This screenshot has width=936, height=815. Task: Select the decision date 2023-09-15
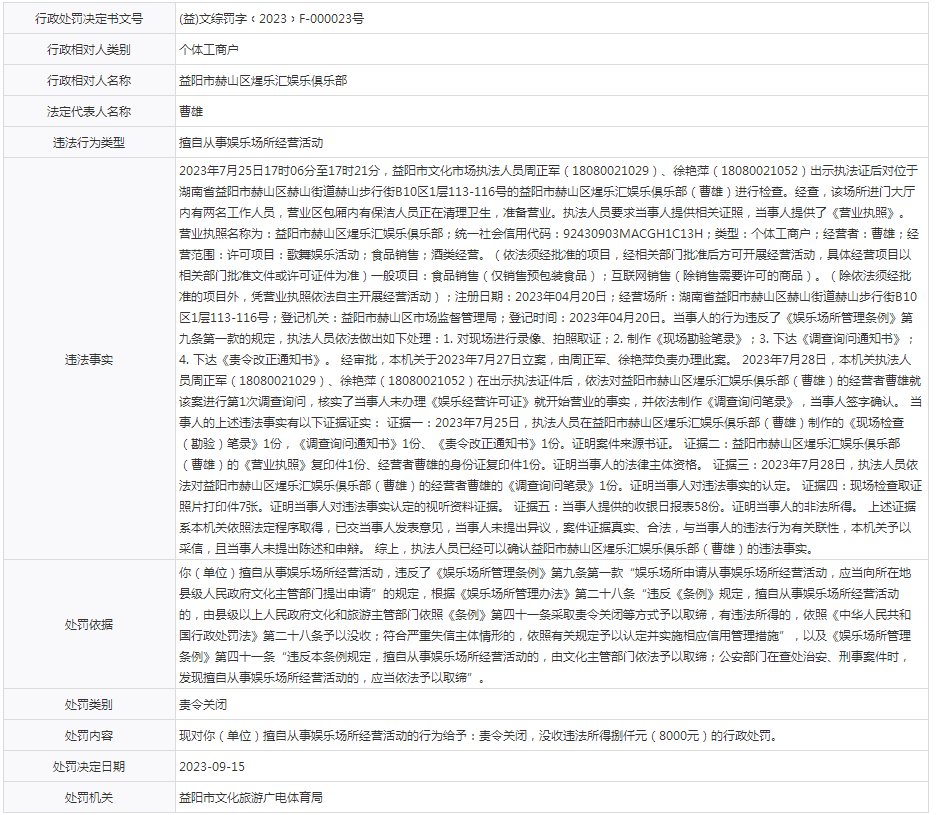click(211, 766)
